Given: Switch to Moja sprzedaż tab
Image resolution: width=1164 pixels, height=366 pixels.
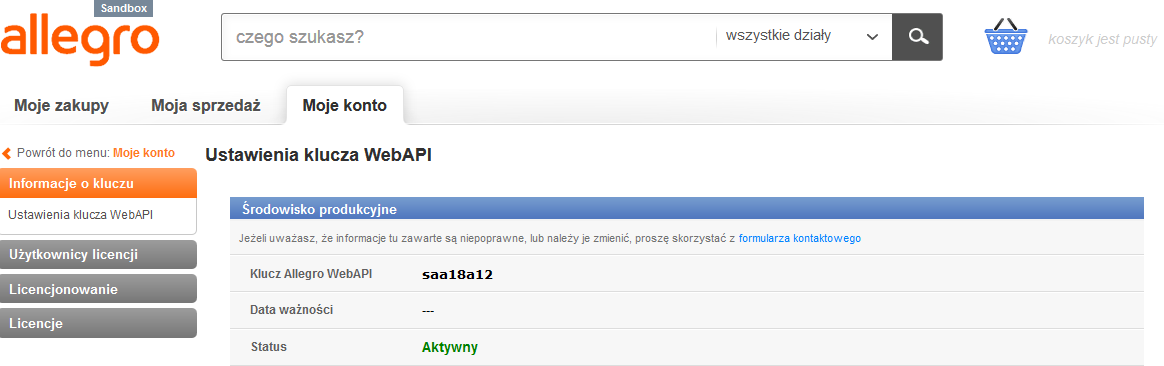Looking at the screenshot, I should pyautogui.click(x=206, y=105).
